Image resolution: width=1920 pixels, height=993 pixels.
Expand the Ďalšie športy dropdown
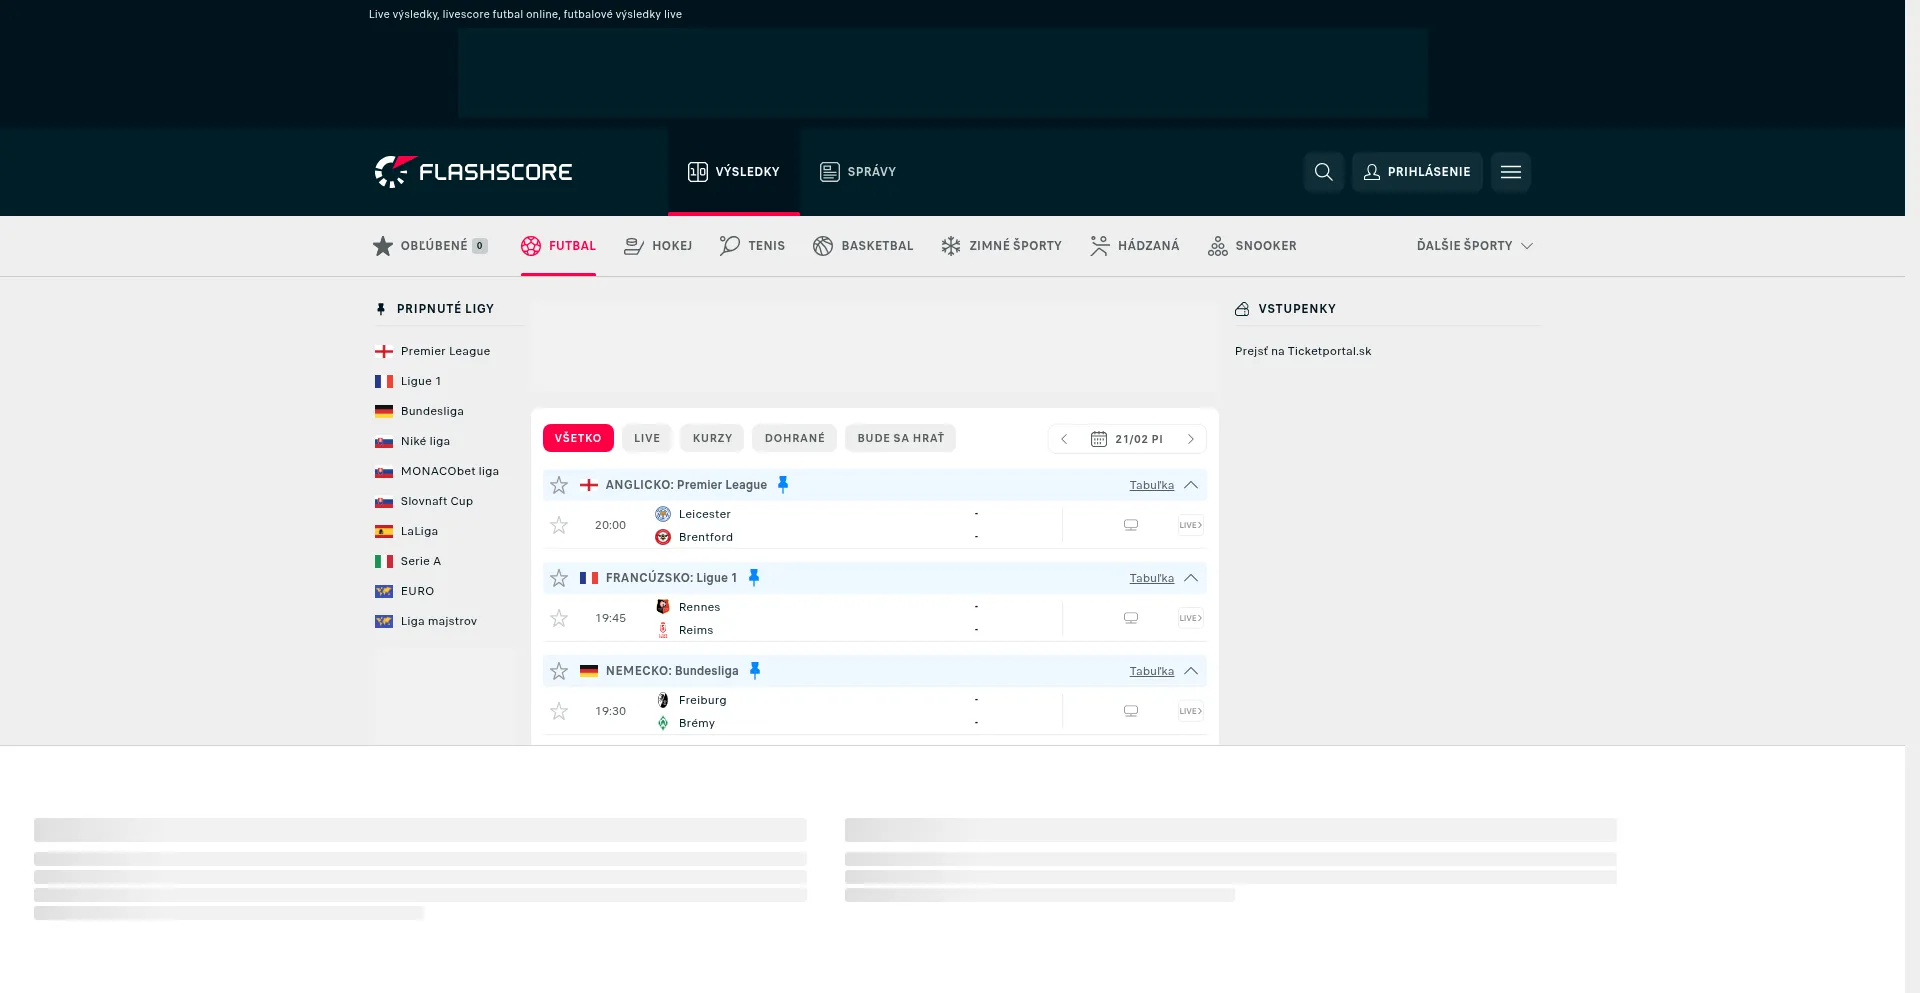click(x=1474, y=246)
